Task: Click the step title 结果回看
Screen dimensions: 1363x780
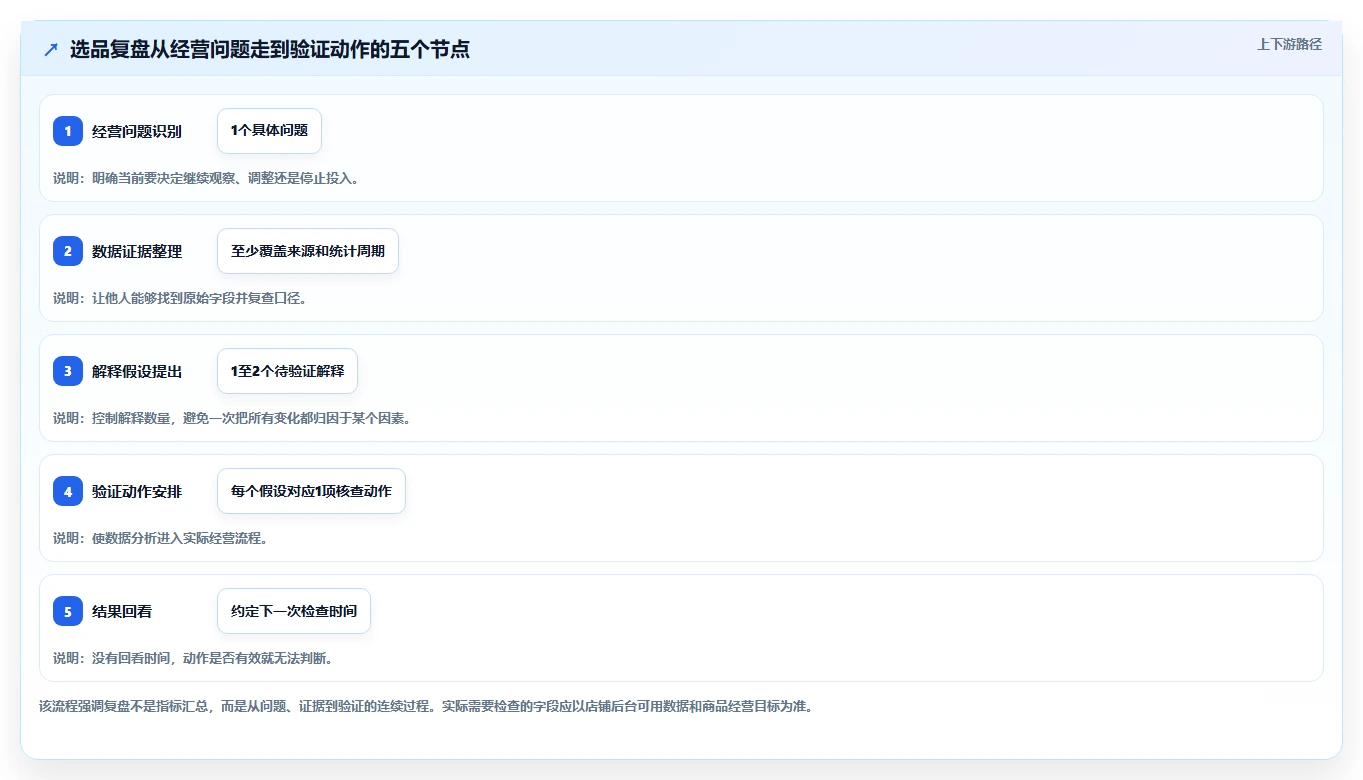Action: tap(122, 612)
